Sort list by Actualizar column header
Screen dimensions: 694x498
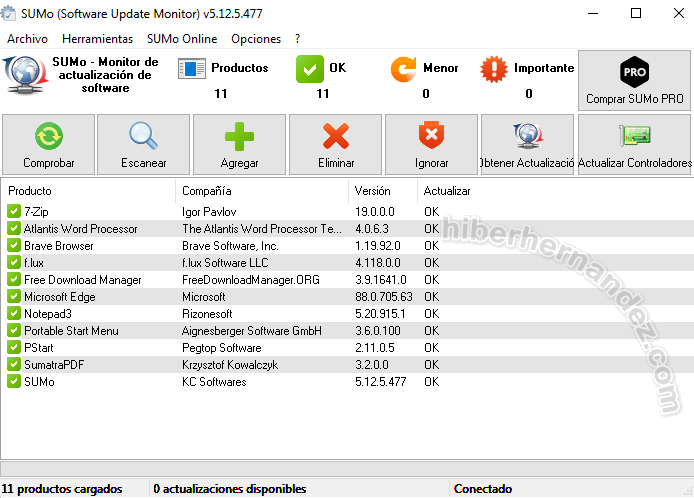[x=447, y=191]
